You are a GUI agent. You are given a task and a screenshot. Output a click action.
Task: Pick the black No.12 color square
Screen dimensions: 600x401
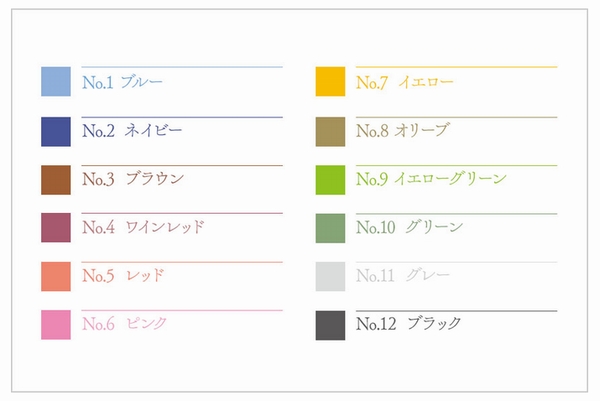pyautogui.click(x=330, y=325)
